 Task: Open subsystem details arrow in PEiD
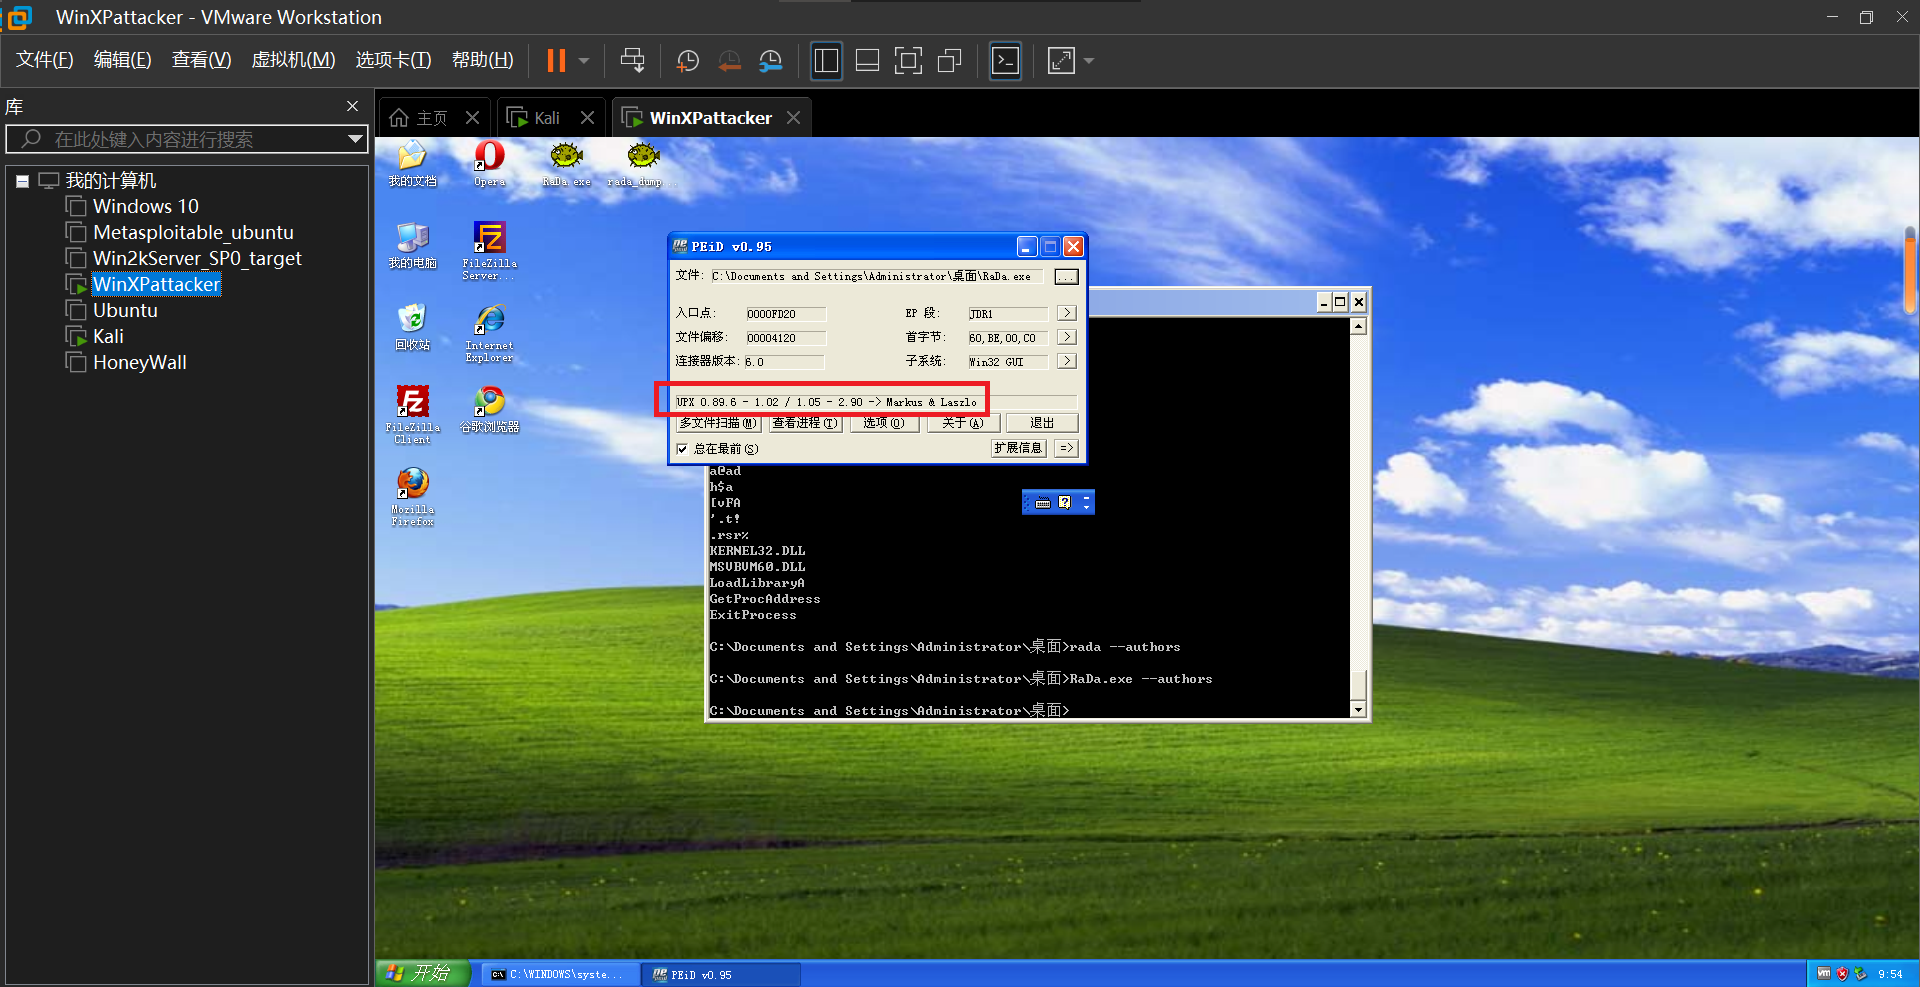point(1067,361)
